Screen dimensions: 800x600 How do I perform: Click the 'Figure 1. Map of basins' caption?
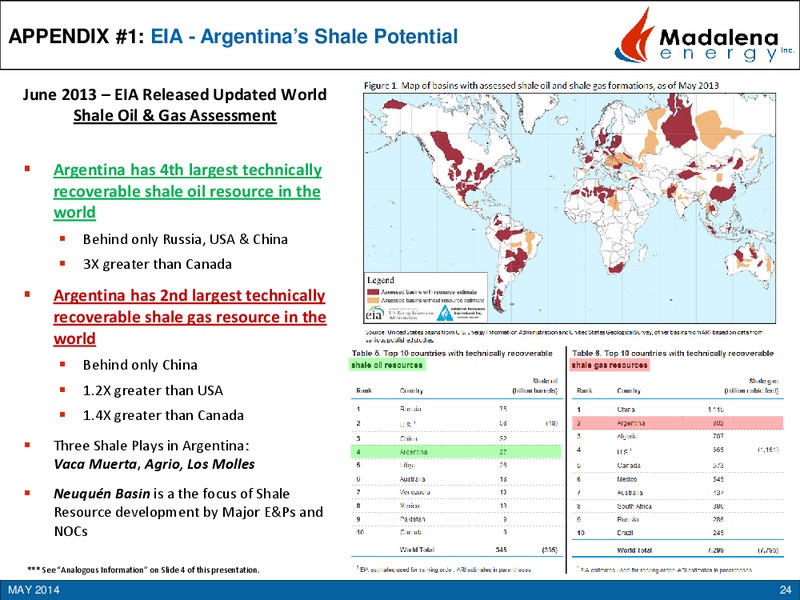click(x=541, y=86)
